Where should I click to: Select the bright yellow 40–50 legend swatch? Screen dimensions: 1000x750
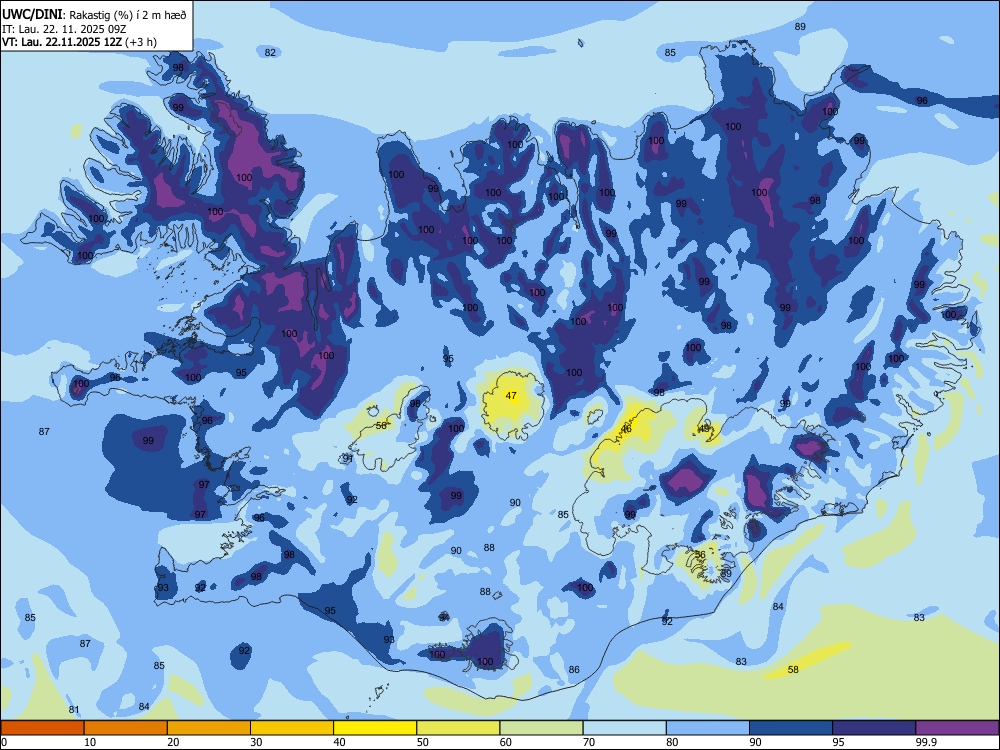click(x=375, y=728)
